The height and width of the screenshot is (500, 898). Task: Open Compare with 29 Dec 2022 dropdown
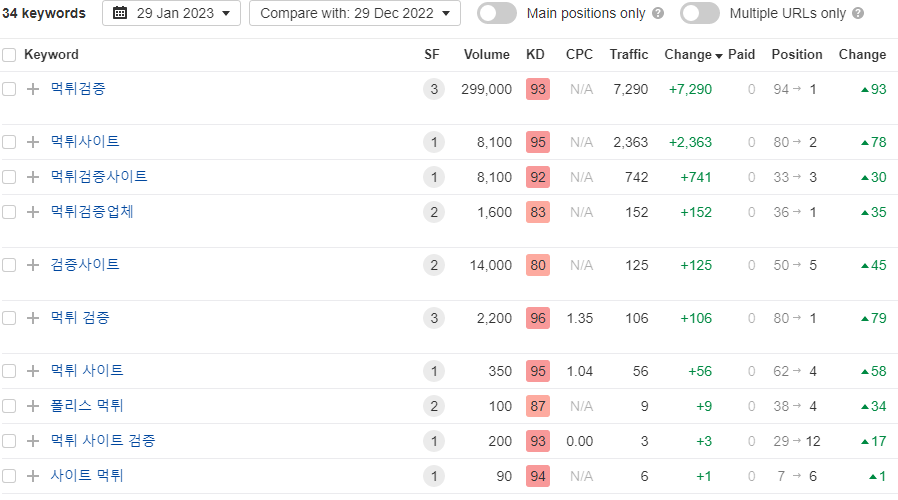point(354,14)
